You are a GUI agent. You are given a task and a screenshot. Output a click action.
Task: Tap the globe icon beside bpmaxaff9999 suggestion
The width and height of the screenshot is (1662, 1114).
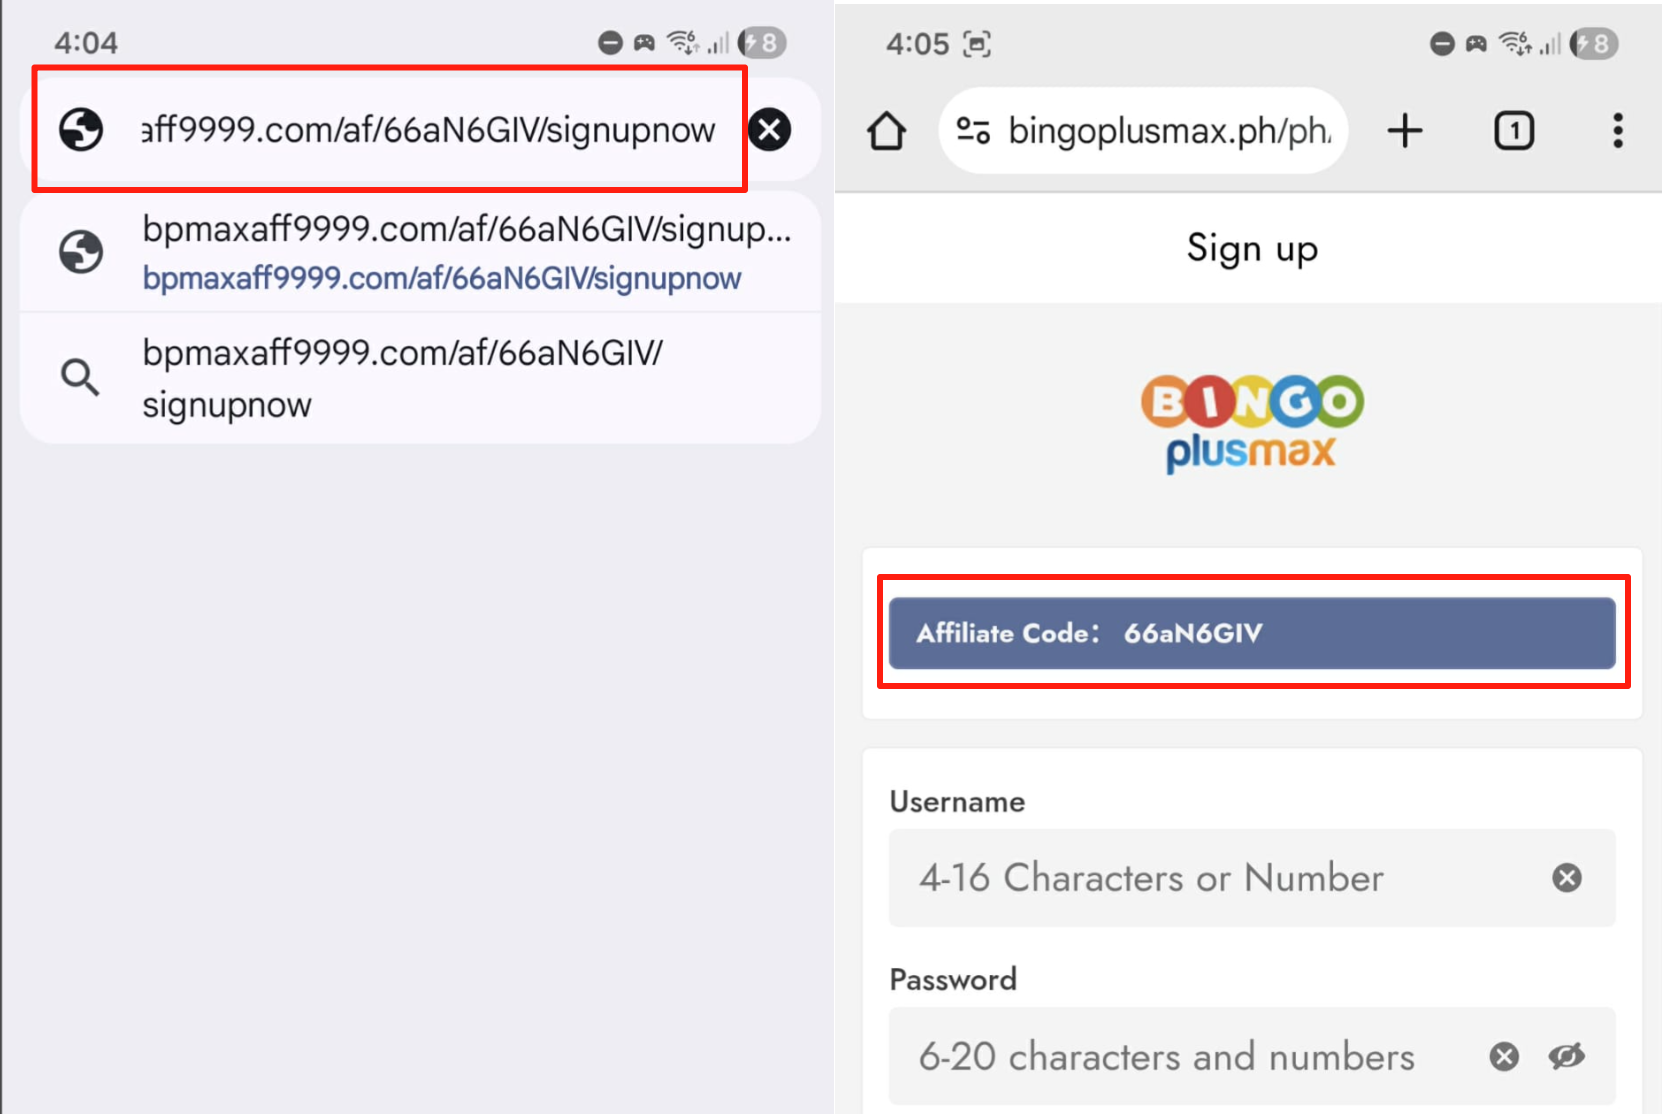[x=81, y=252]
